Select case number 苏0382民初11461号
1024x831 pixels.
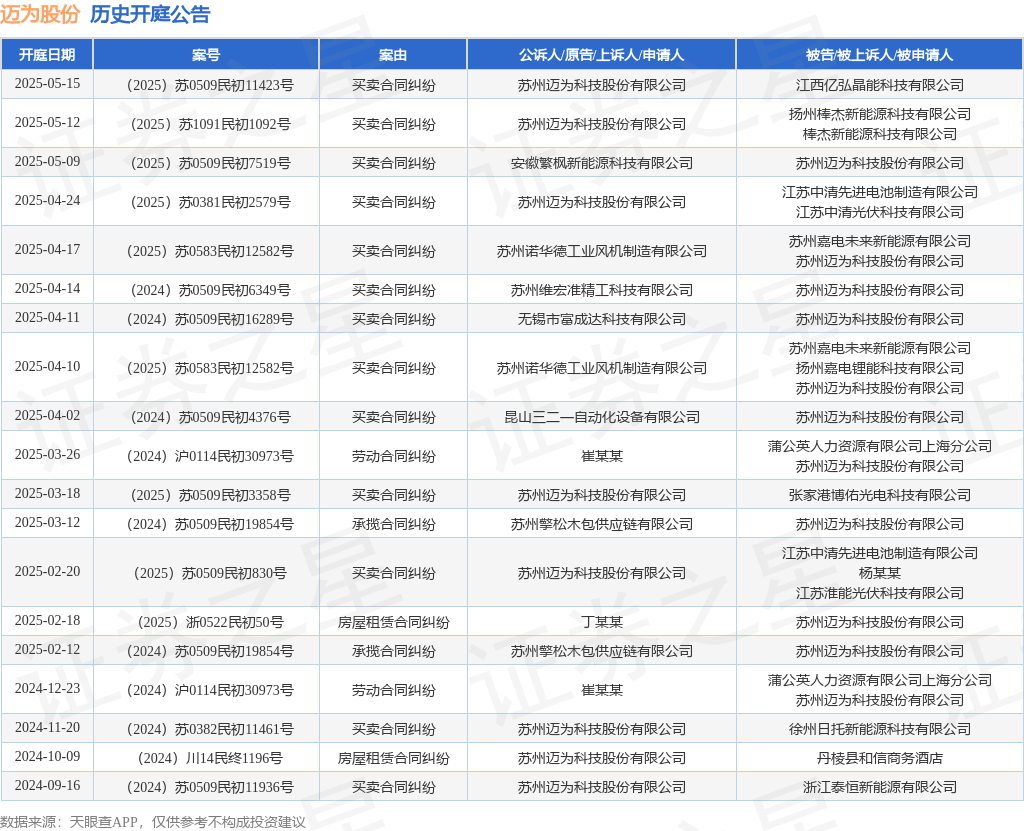click(234, 729)
